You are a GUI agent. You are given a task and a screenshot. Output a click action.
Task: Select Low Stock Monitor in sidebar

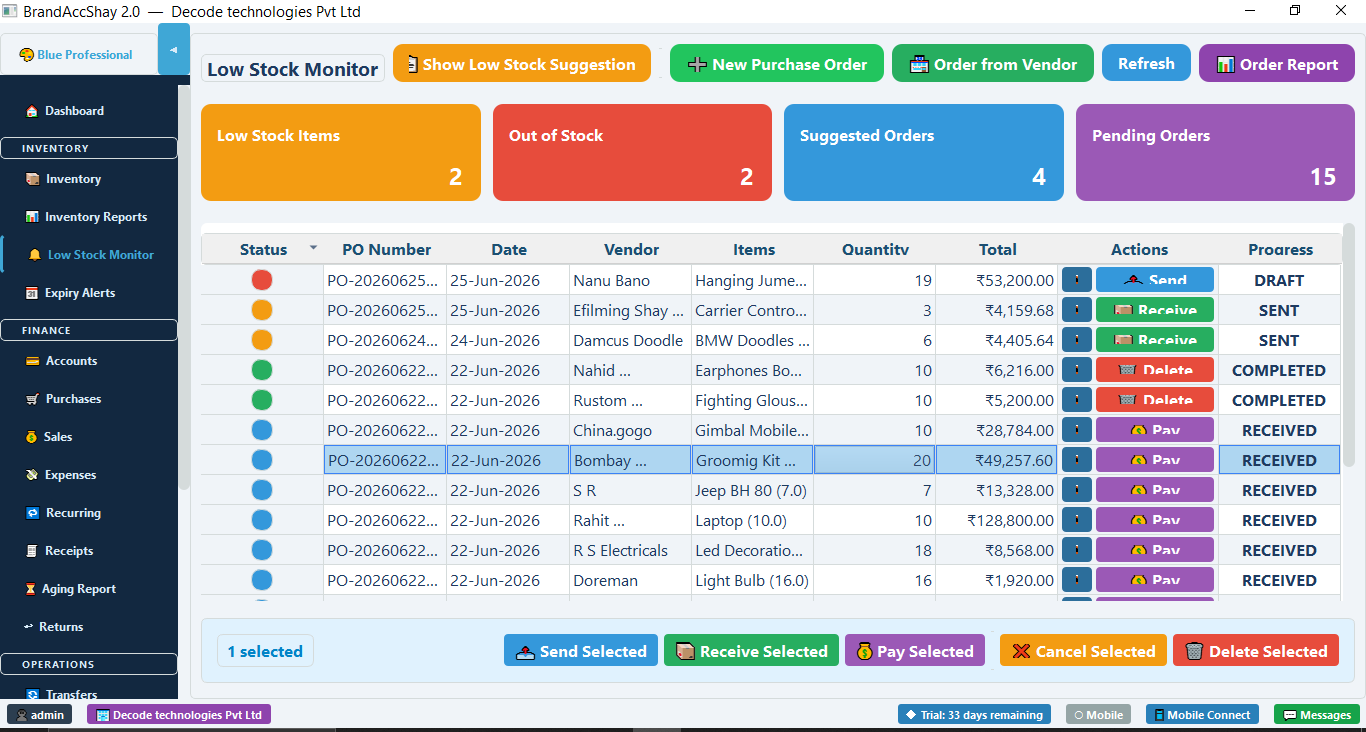[x=91, y=255]
